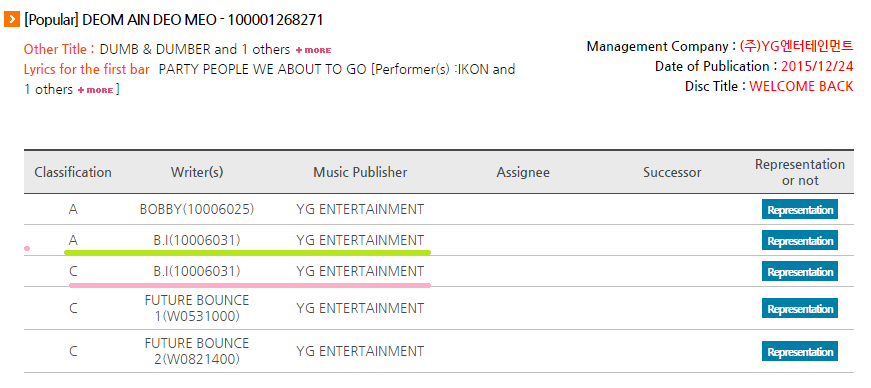This screenshot has width=871, height=388.
Task: Click the Representation button in B.I's C row
Action: point(799,272)
